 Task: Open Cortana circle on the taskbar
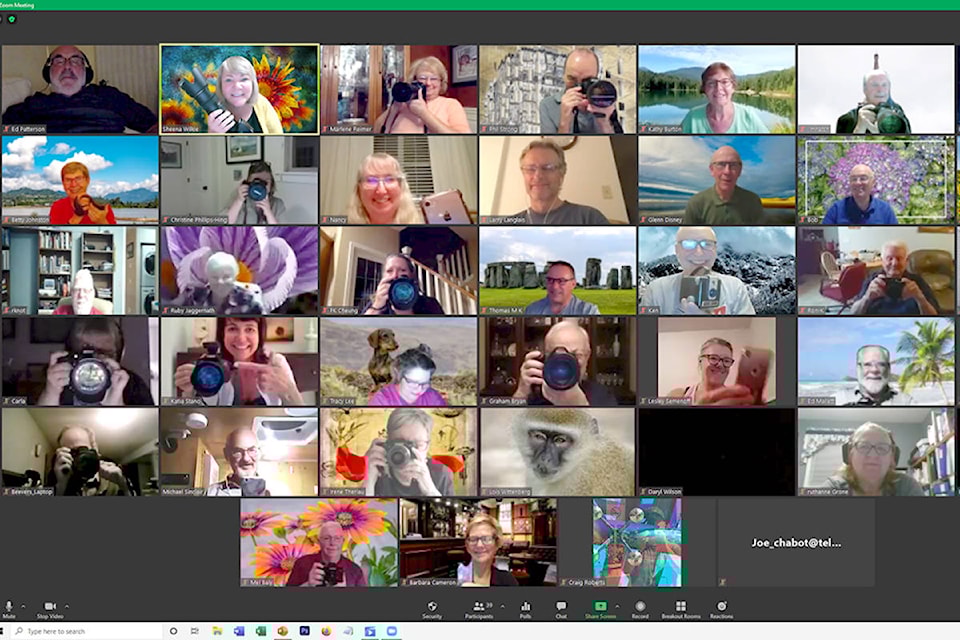(173, 631)
